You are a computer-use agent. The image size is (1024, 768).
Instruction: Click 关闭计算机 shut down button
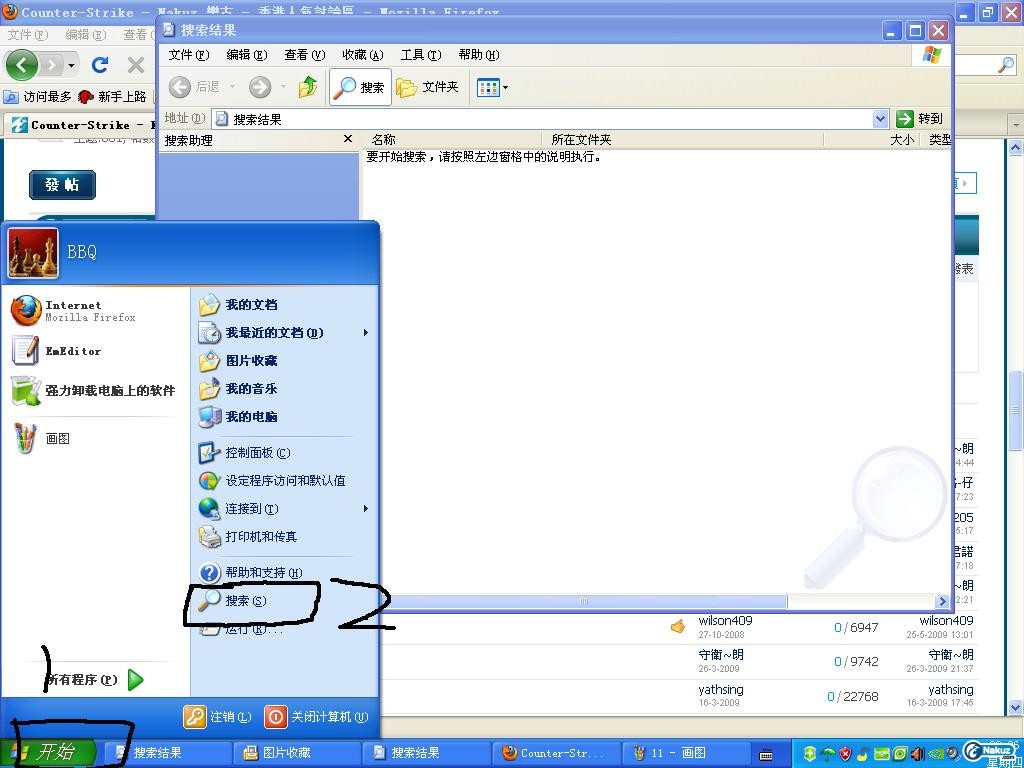(x=317, y=717)
